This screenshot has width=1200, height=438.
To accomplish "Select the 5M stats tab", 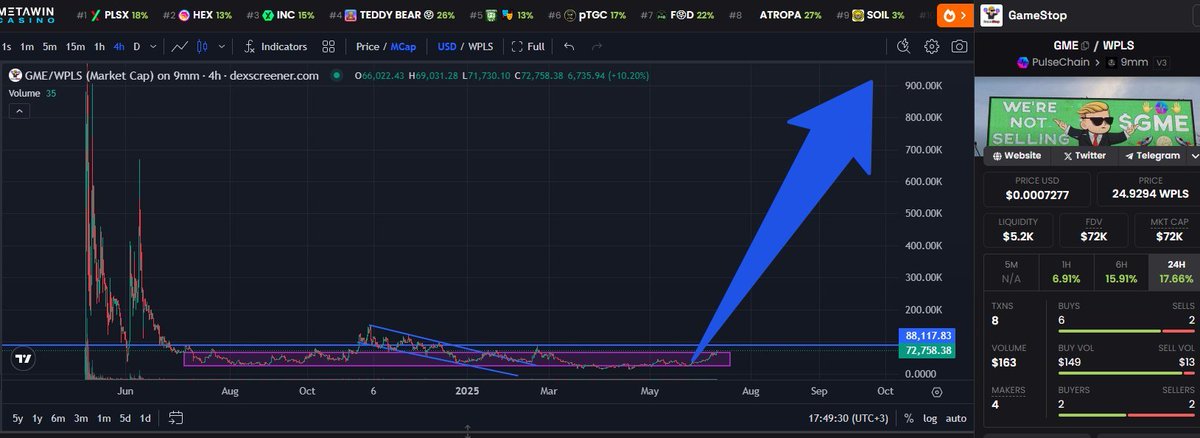I will coord(1011,270).
